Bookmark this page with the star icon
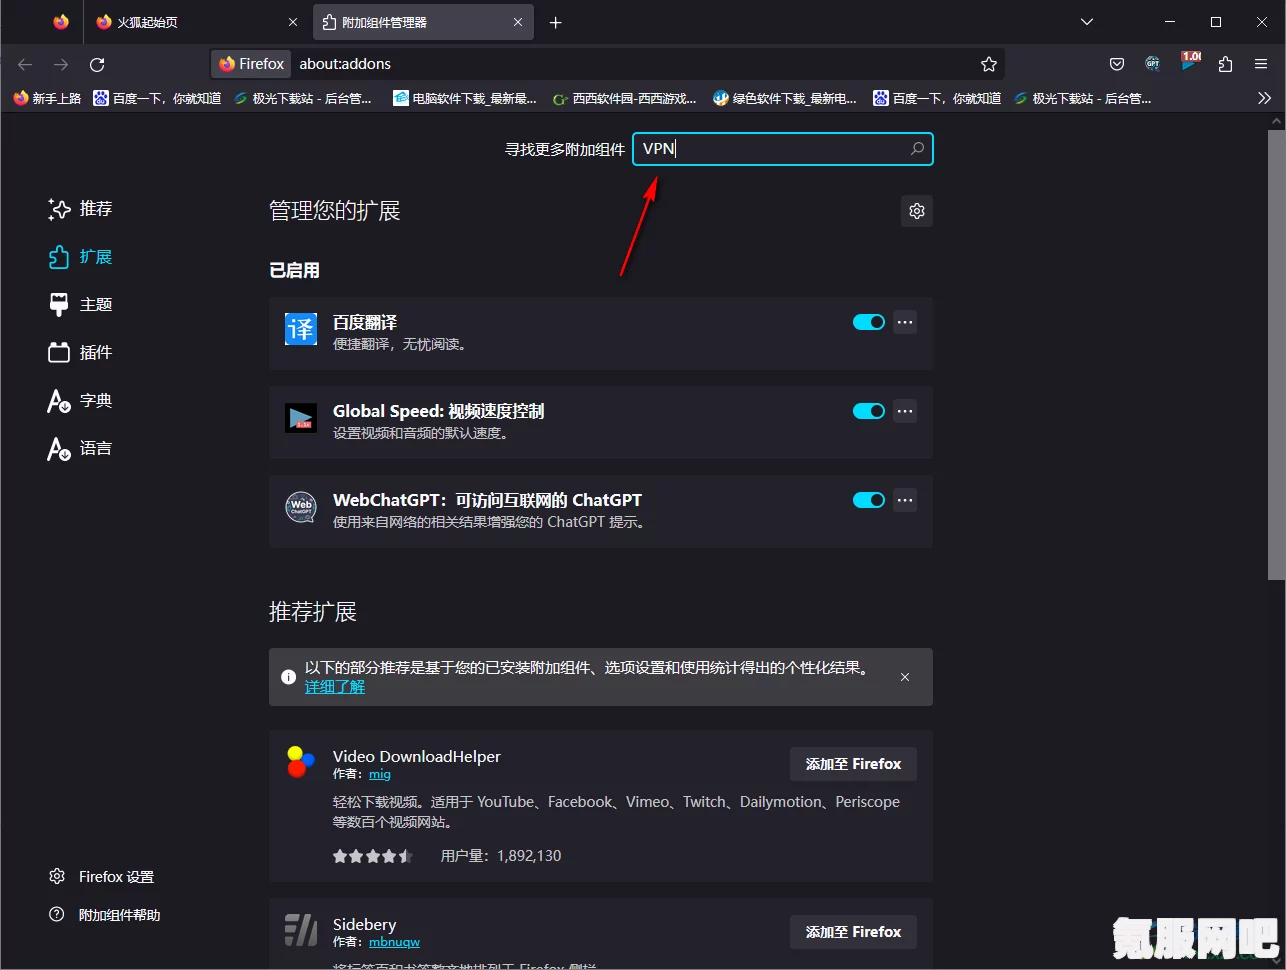Viewport: 1286px width, 970px height. [x=989, y=64]
